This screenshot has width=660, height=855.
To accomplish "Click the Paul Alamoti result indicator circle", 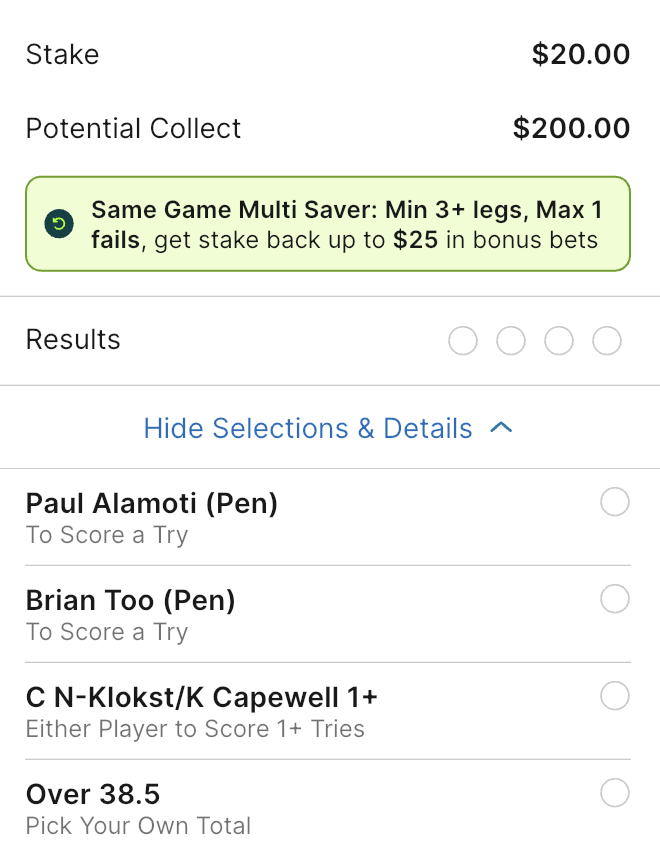I will pyautogui.click(x=615, y=502).
